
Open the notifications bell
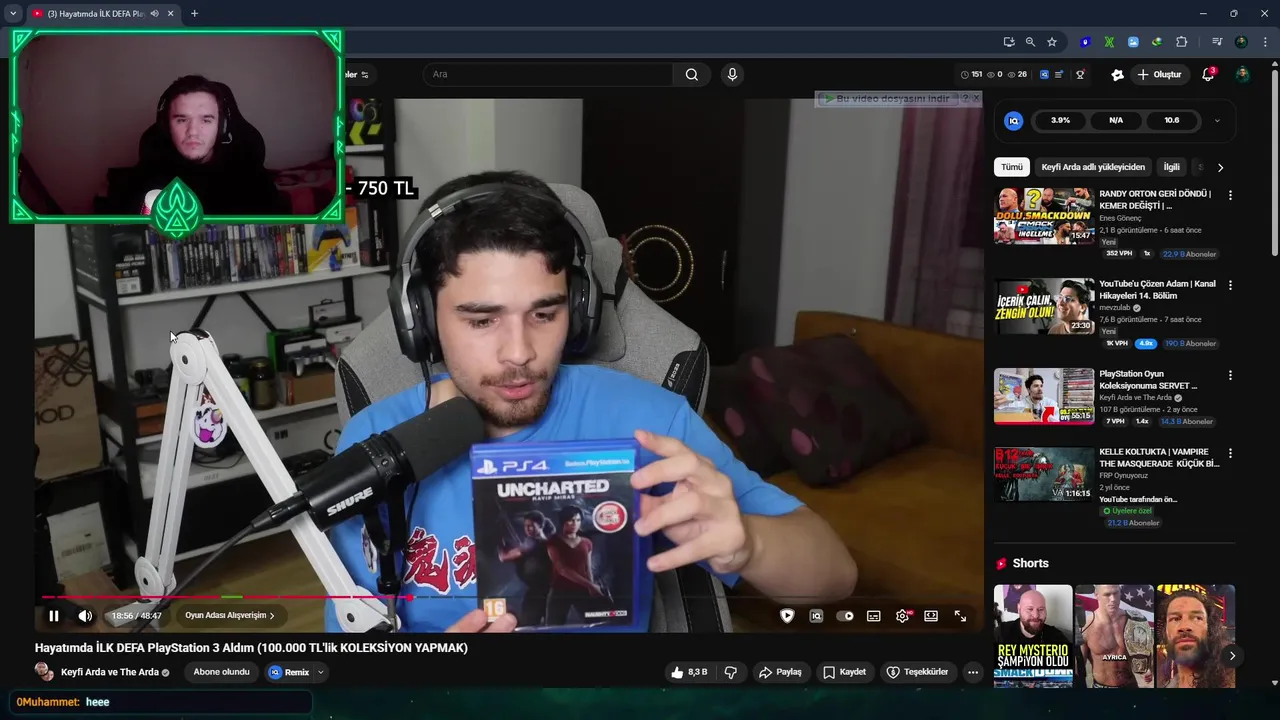[1208, 74]
